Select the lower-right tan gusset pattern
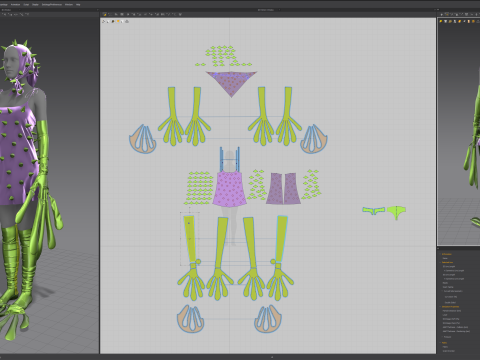 pyautogui.click(x=268, y=319)
